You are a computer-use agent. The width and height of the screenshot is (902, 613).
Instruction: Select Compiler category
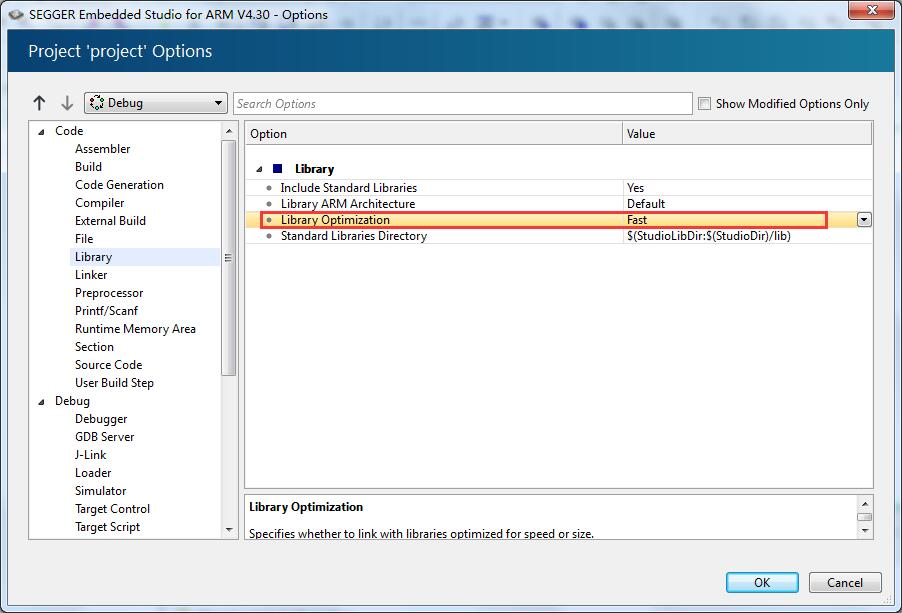[100, 203]
